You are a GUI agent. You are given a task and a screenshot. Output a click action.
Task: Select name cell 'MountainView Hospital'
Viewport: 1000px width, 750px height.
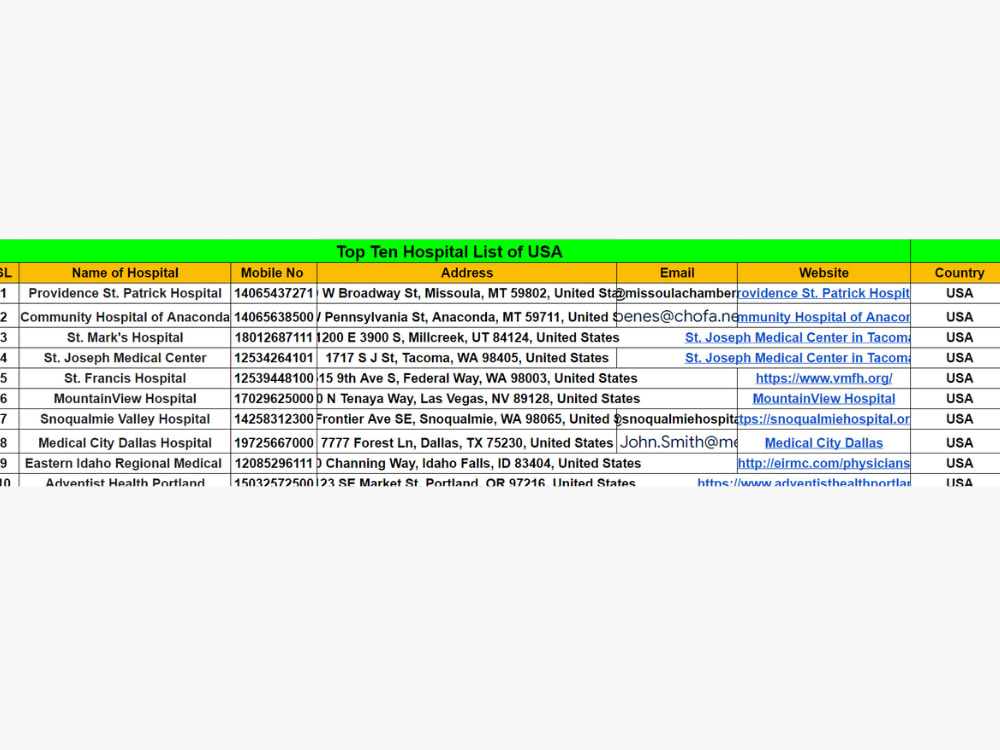(125, 399)
